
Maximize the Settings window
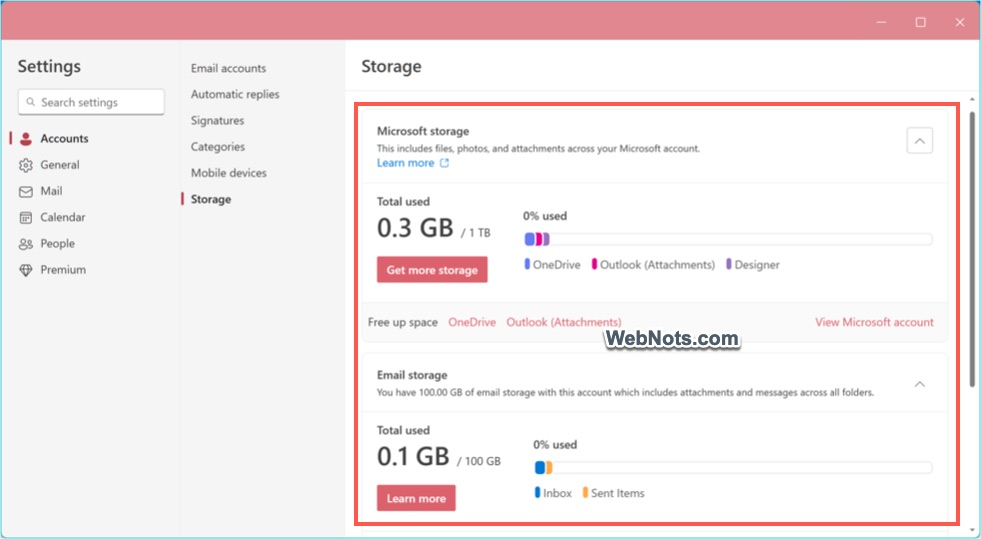click(920, 23)
